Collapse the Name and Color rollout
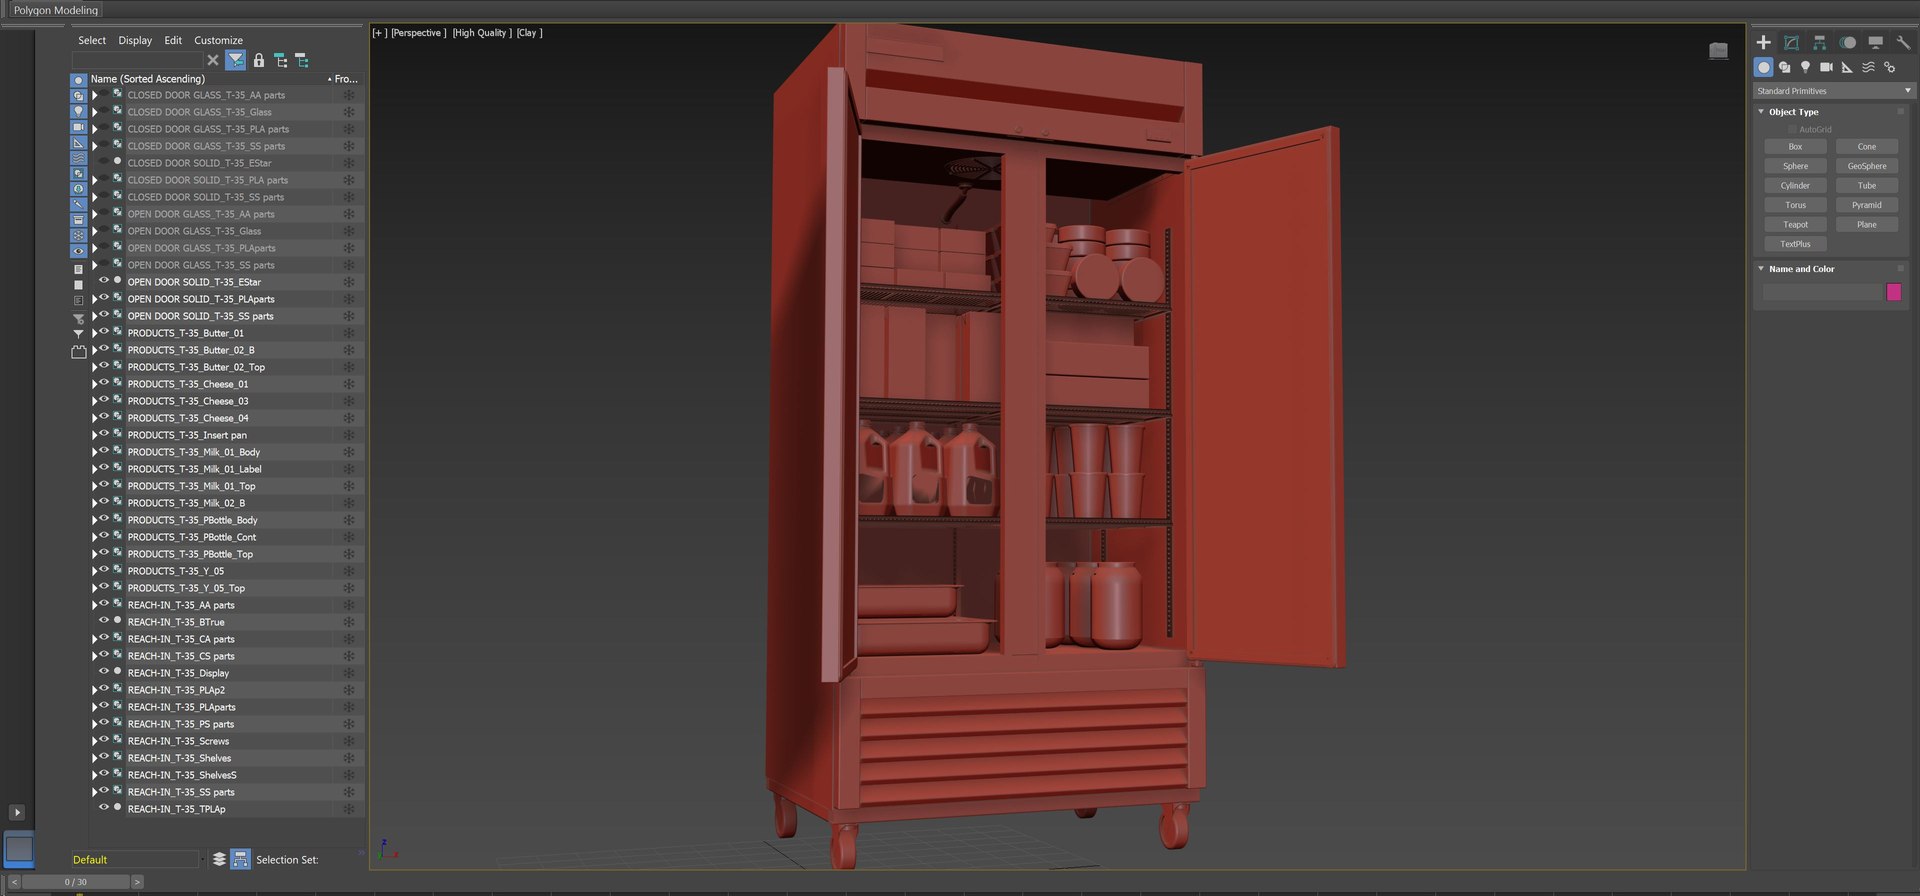 click(1761, 269)
